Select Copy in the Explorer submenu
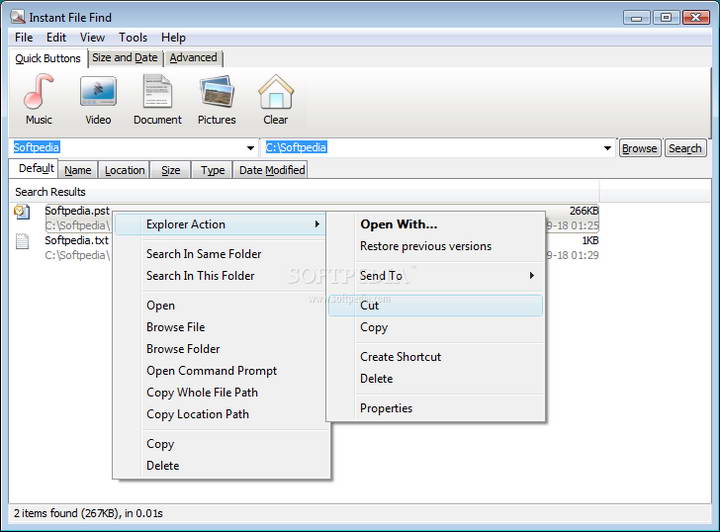This screenshot has width=720, height=532. click(374, 328)
